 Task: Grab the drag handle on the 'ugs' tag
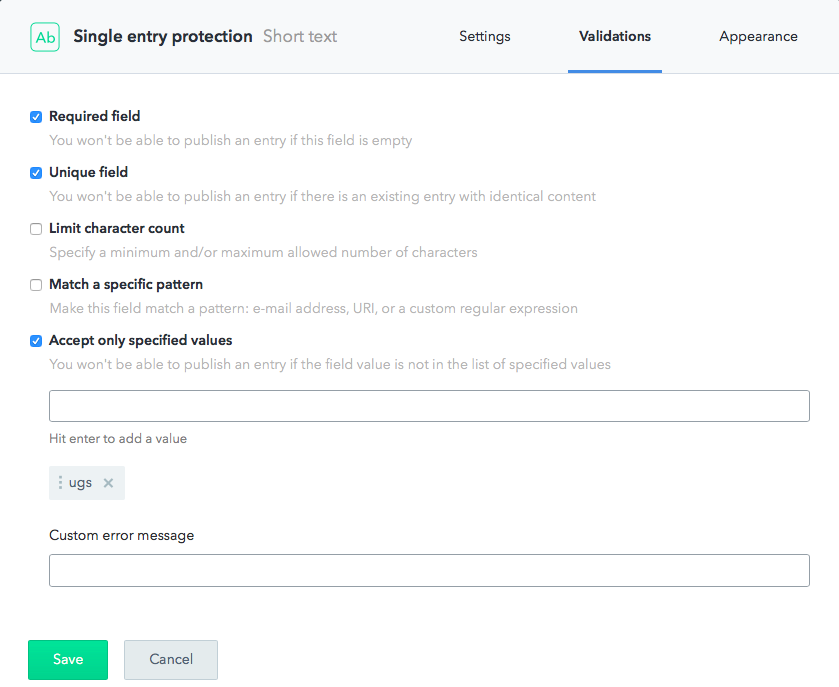pos(60,483)
